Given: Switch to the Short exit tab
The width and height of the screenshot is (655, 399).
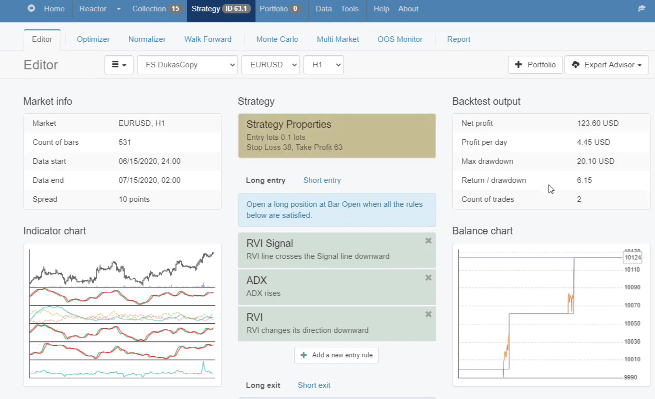Looking at the screenshot, I should tap(314, 385).
